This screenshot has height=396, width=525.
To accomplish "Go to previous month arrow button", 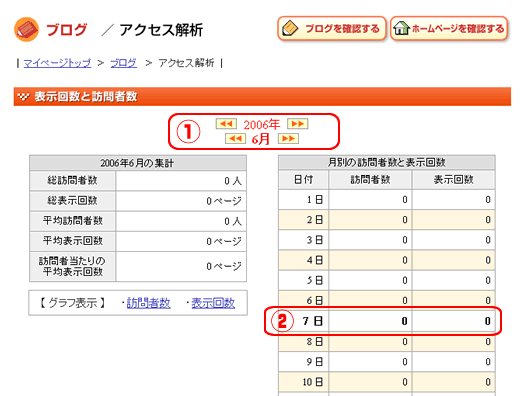I will coord(235,138).
